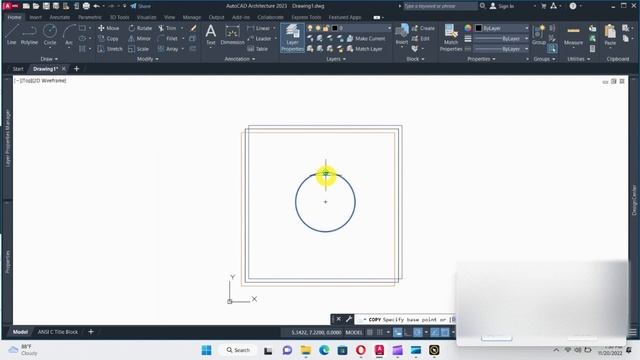Toggle grid display in status bar

[370, 332]
